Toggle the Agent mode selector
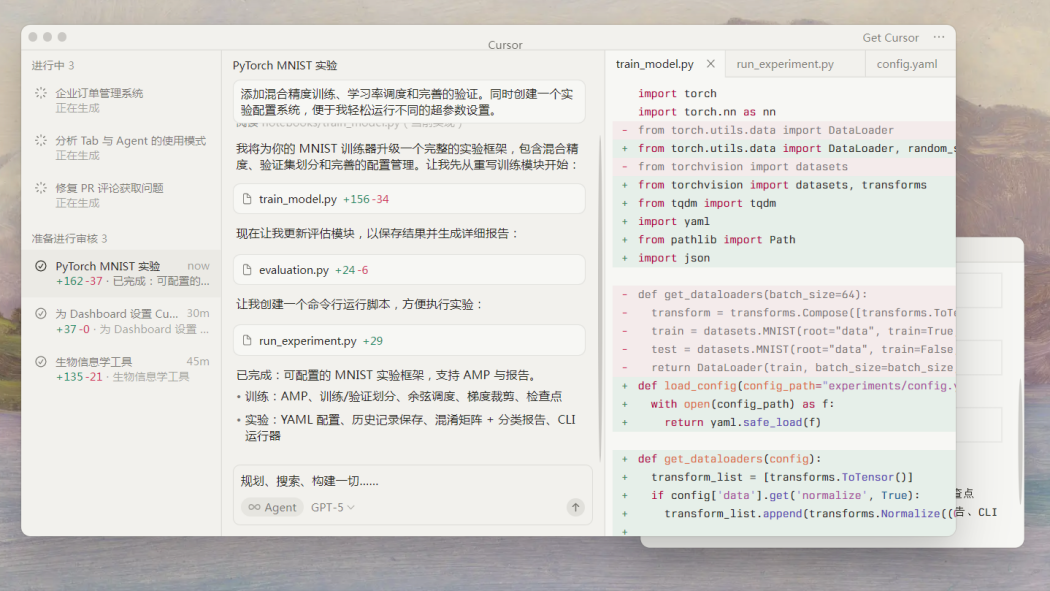 272,507
